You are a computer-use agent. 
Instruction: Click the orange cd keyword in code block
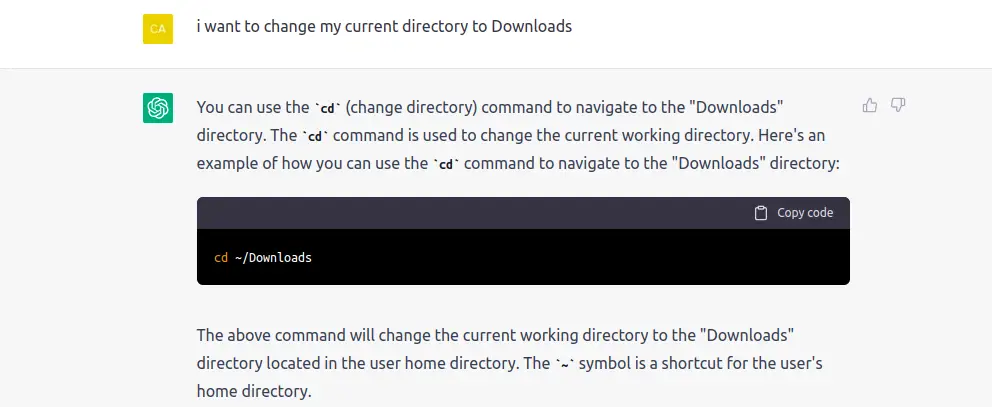(x=221, y=258)
